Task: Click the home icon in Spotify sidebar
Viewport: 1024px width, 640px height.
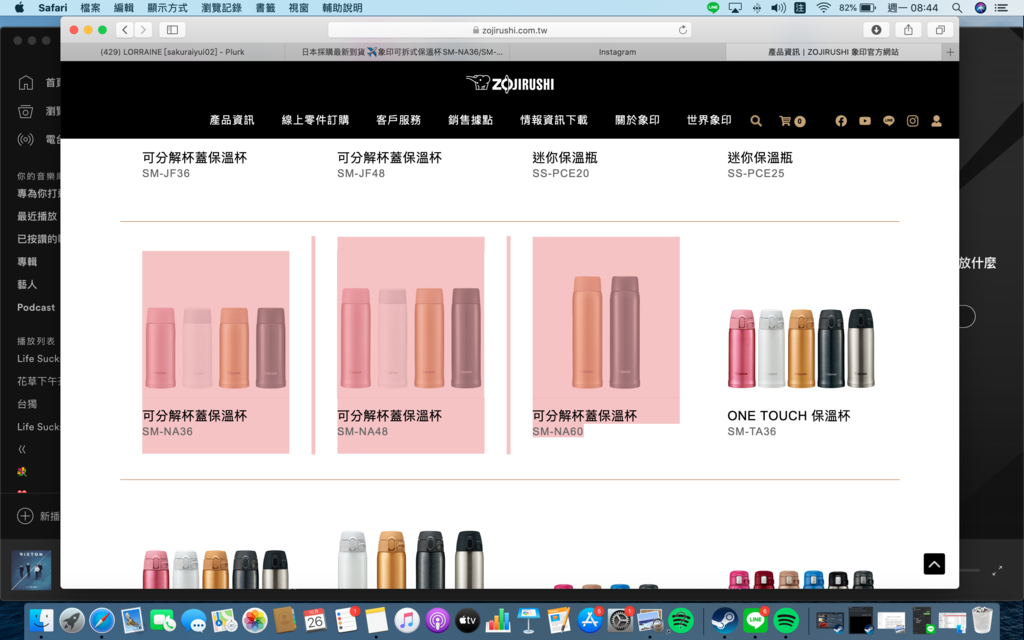Action: [25, 82]
